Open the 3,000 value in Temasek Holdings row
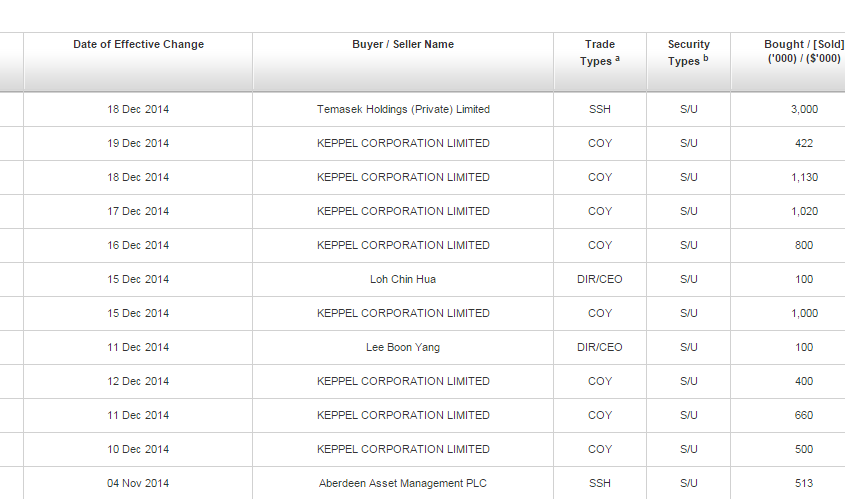The width and height of the screenshot is (845, 499). 804,109
